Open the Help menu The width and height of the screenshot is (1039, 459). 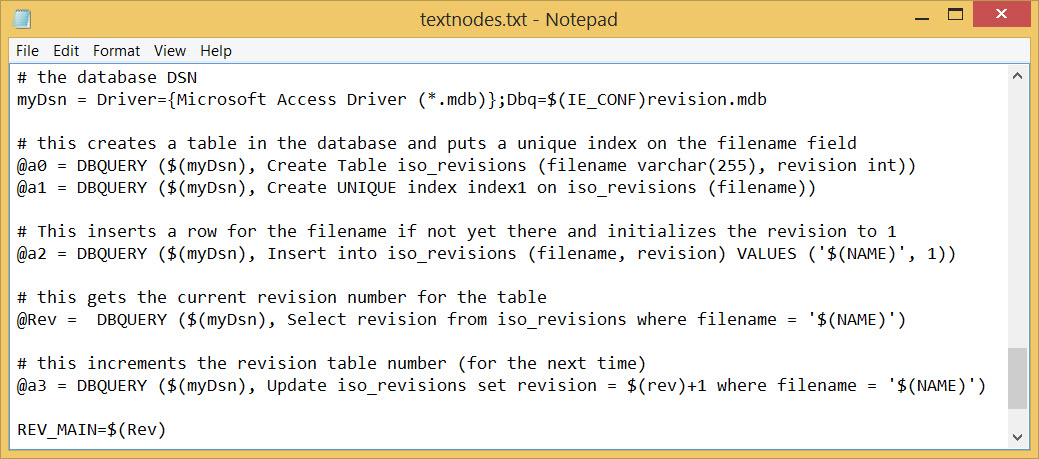(216, 51)
